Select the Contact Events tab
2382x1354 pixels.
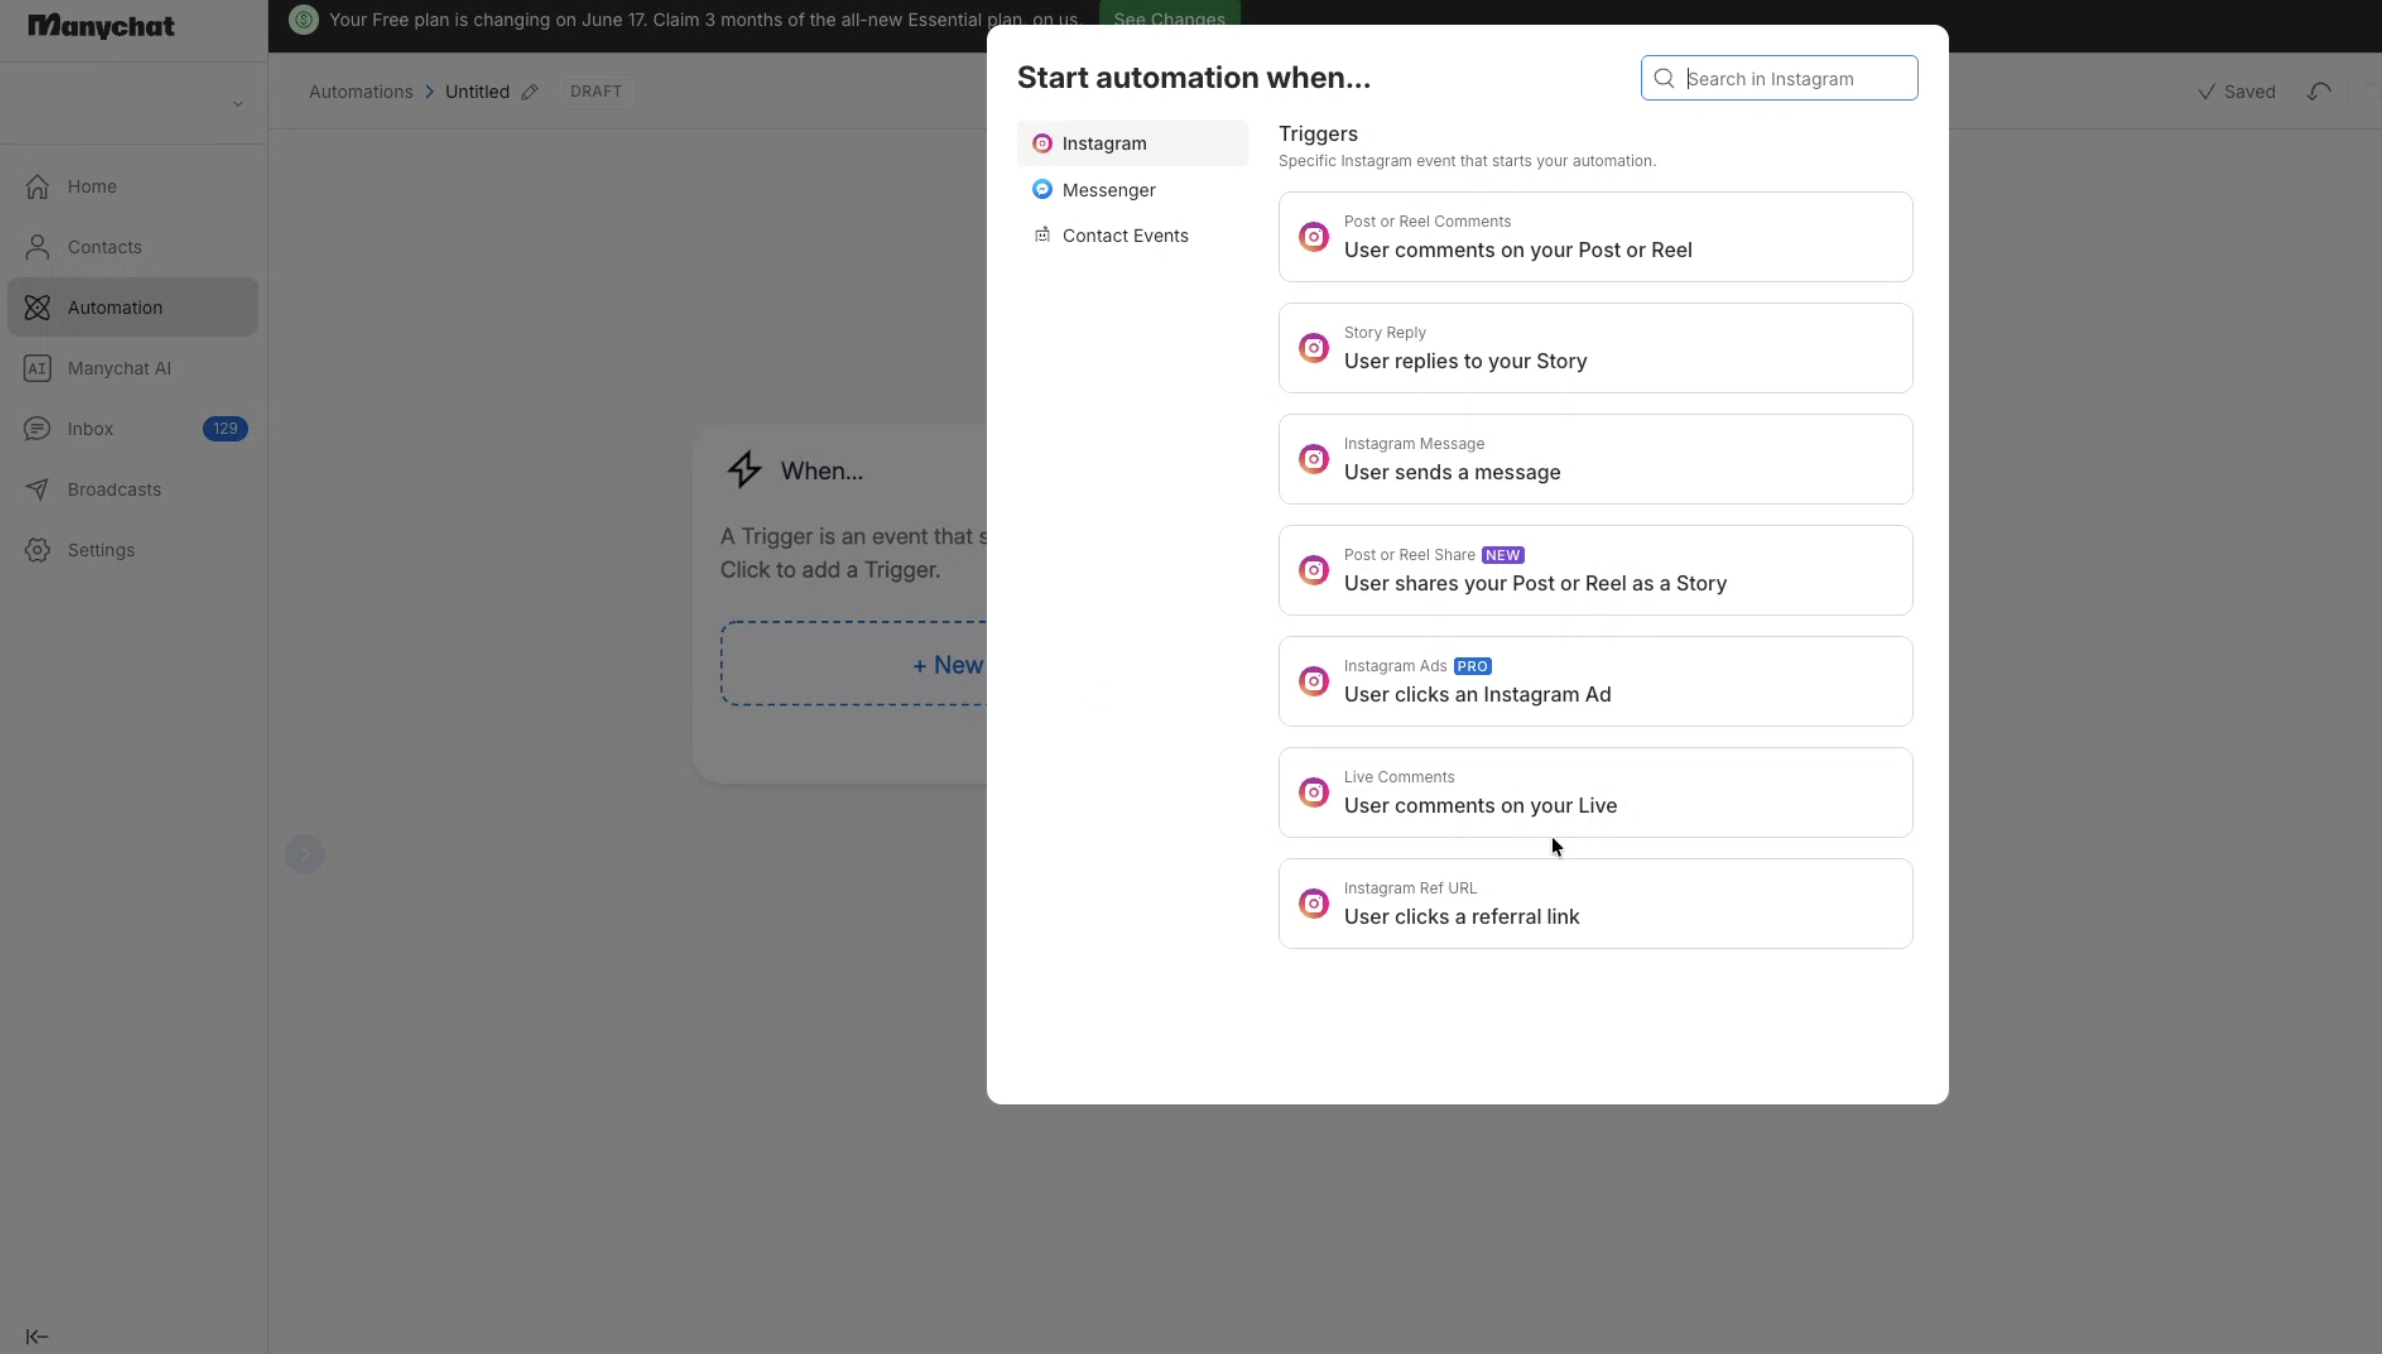tap(1132, 236)
